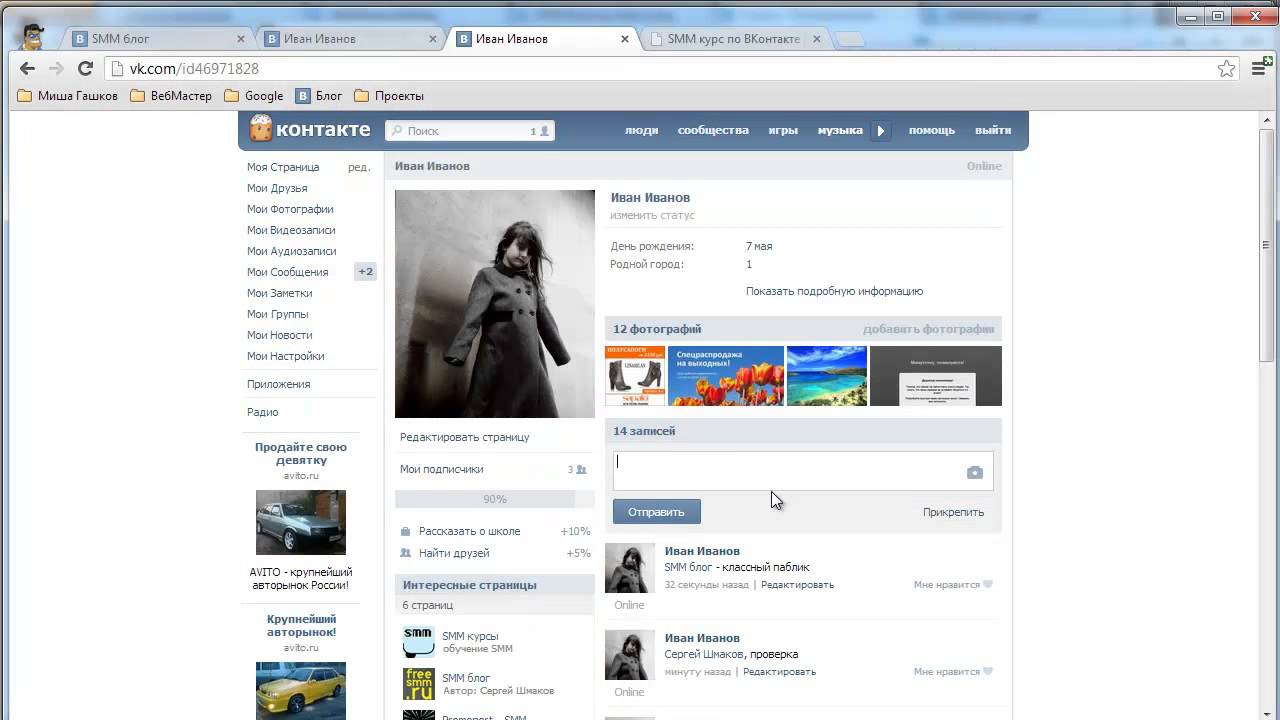Open Моя Страница in sidebar

(283, 167)
